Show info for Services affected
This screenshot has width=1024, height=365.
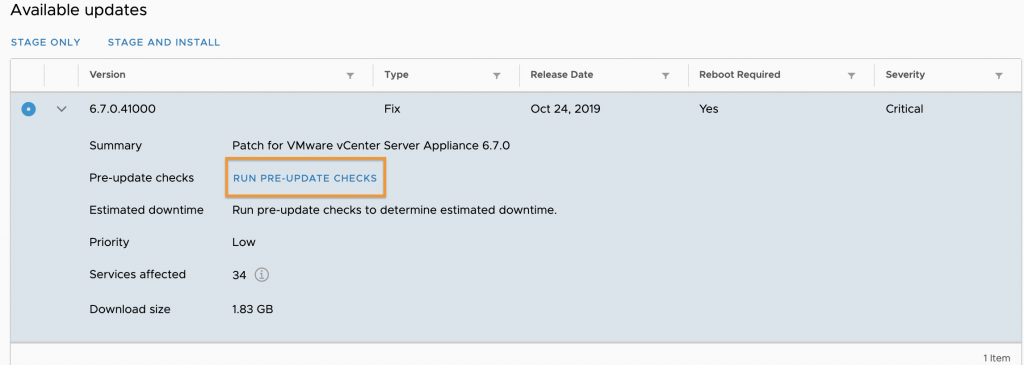tap(261, 275)
